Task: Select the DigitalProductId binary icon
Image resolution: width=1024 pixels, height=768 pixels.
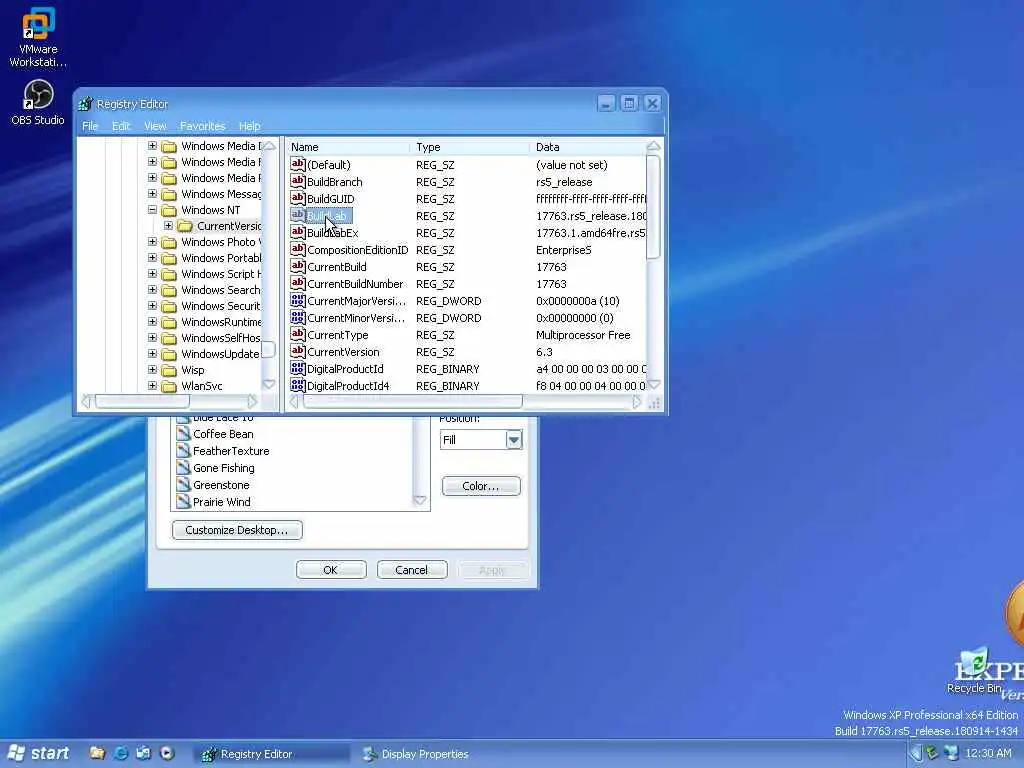Action: (298, 368)
